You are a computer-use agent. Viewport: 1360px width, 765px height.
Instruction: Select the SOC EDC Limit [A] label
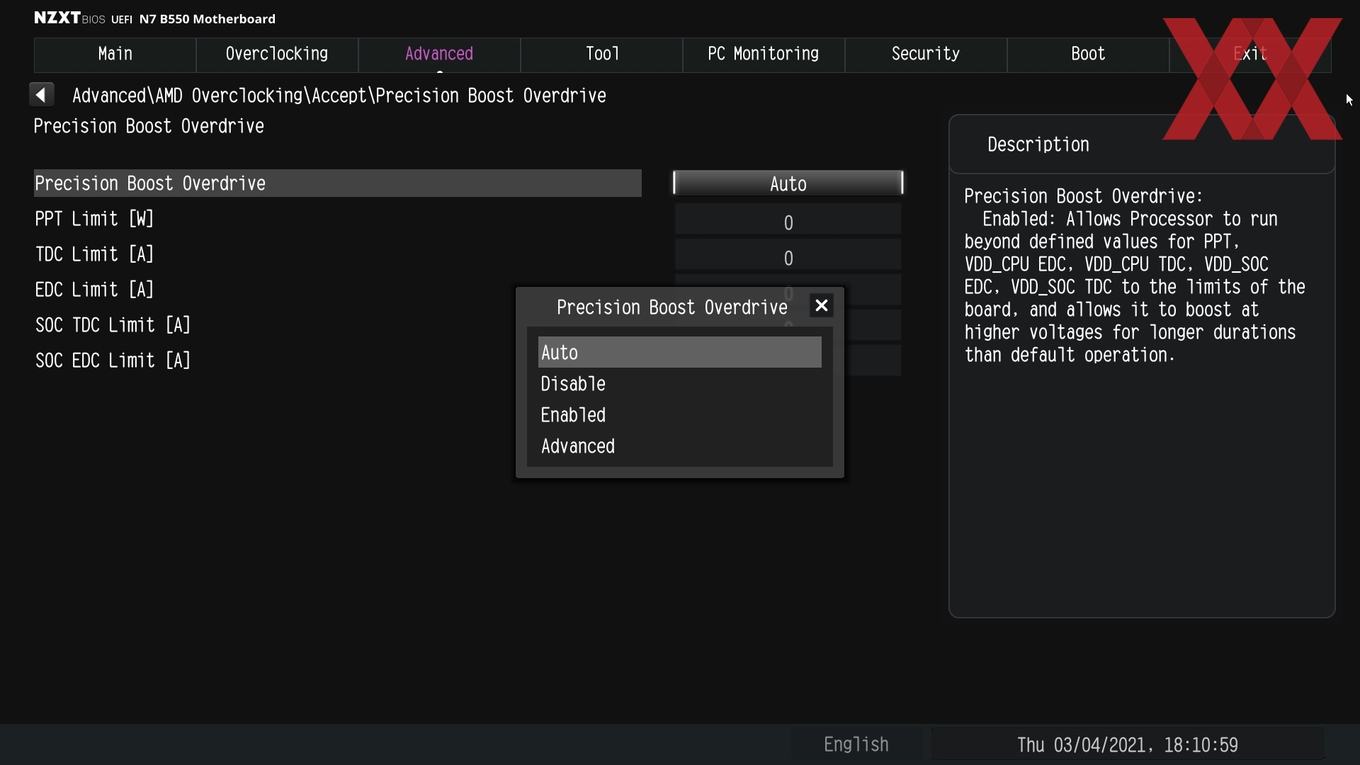[x=113, y=360]
